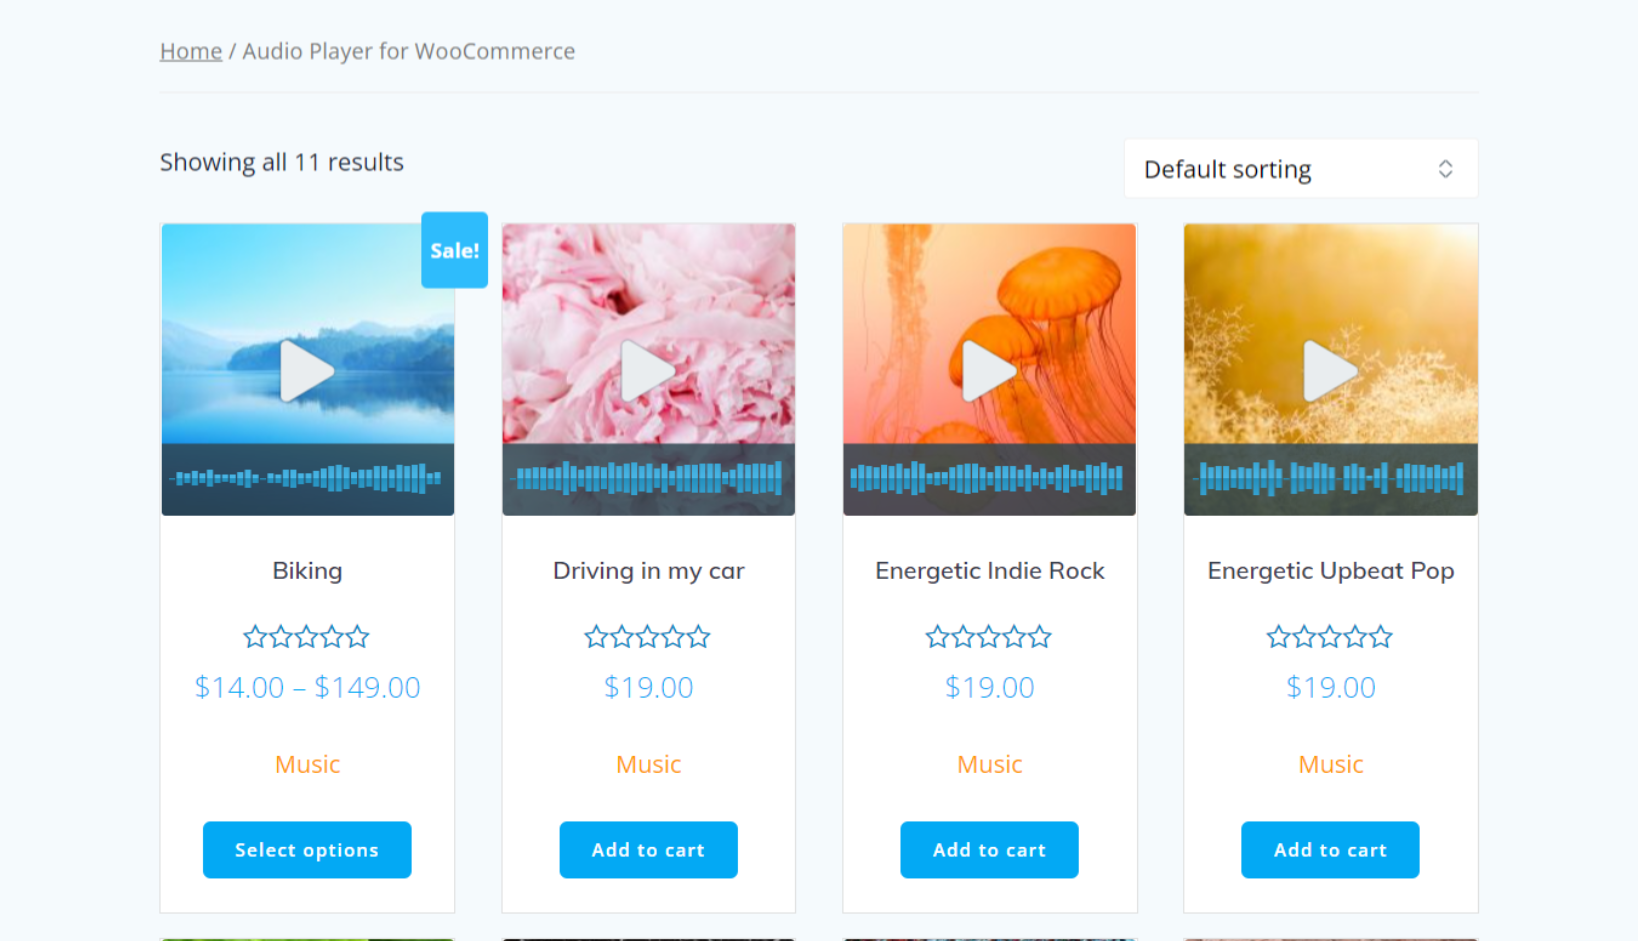1638x941 pixels.
Task: Play the Driving in my car audio preview
Action: [x=648, y=371]
